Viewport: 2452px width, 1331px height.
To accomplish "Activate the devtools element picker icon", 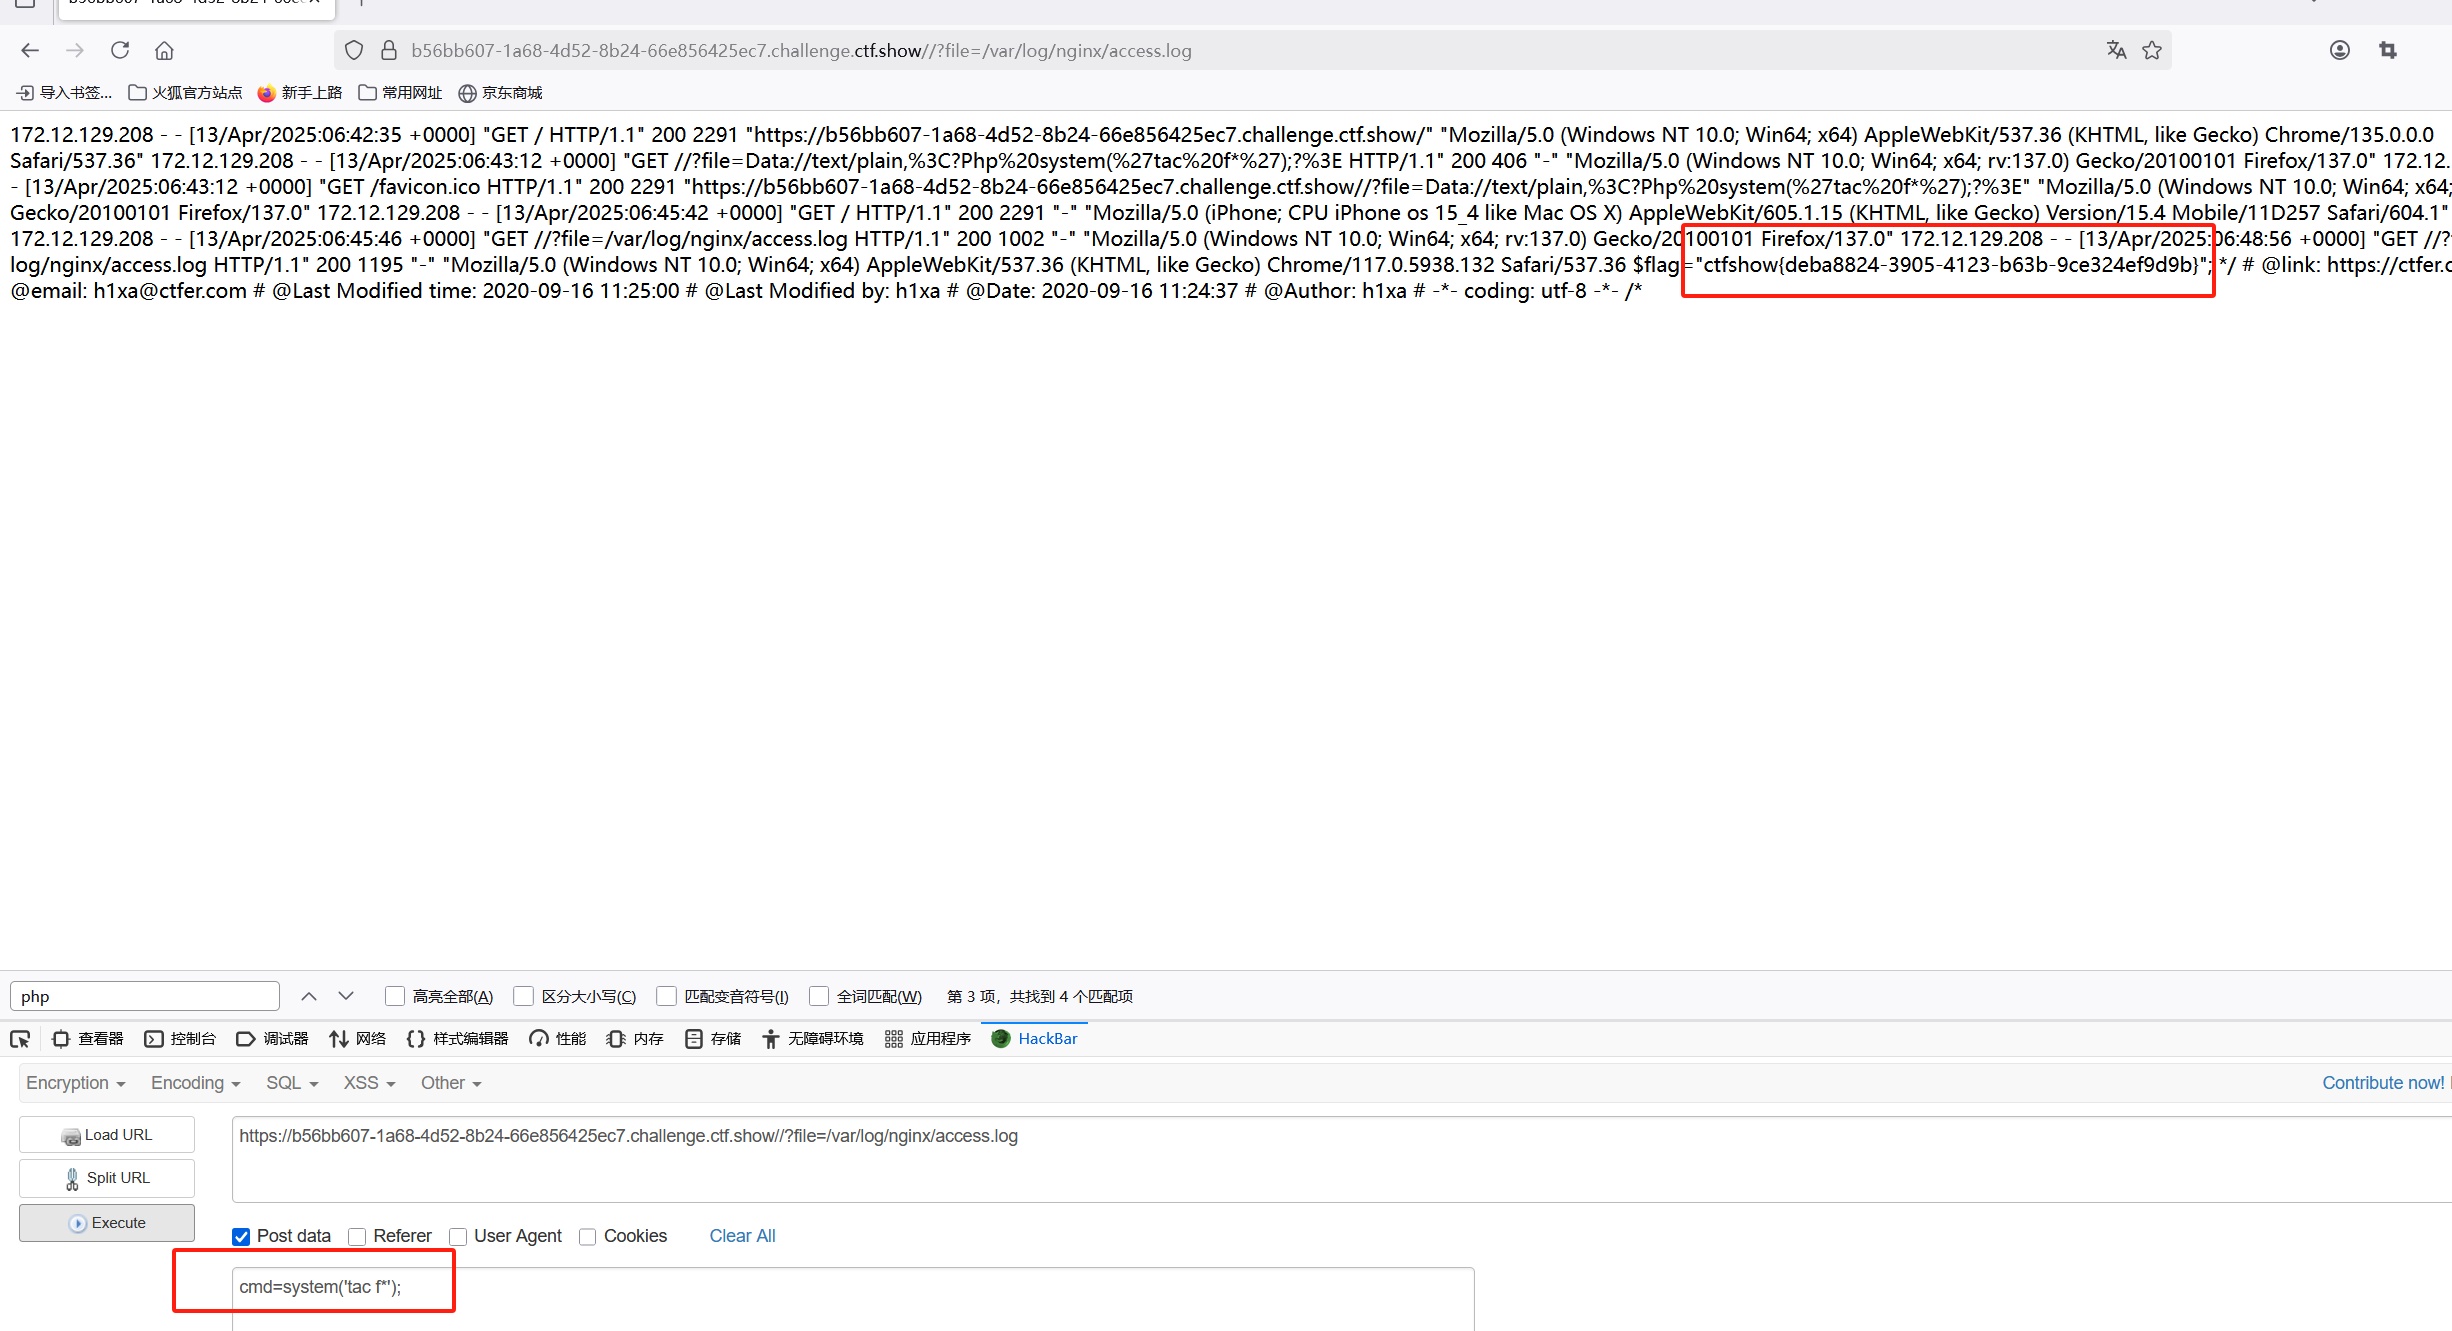I will pyautogui.click(x=20, y=1039).
